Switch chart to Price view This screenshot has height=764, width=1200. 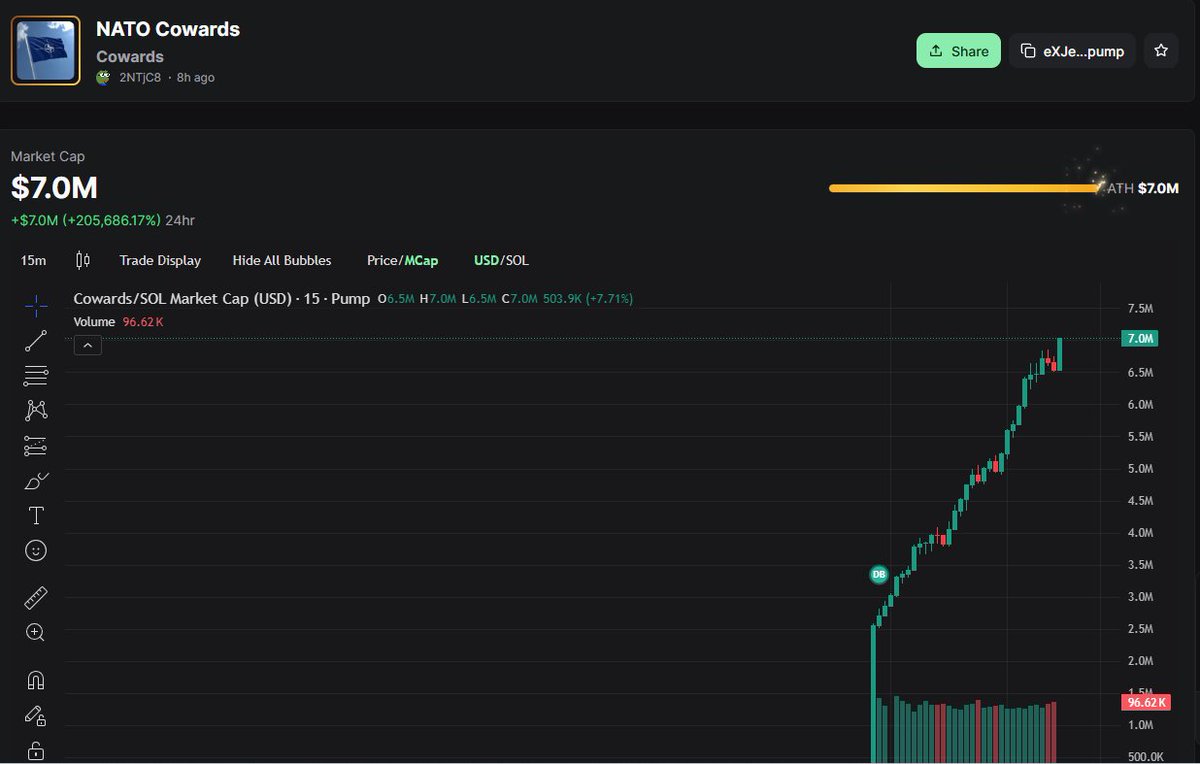(x=382, y=260)
